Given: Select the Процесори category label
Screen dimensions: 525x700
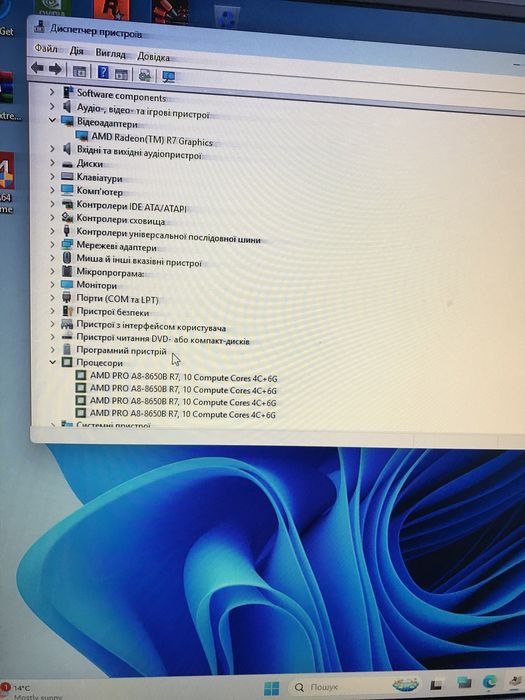Looking at the screenshot, I should (99, 363).
